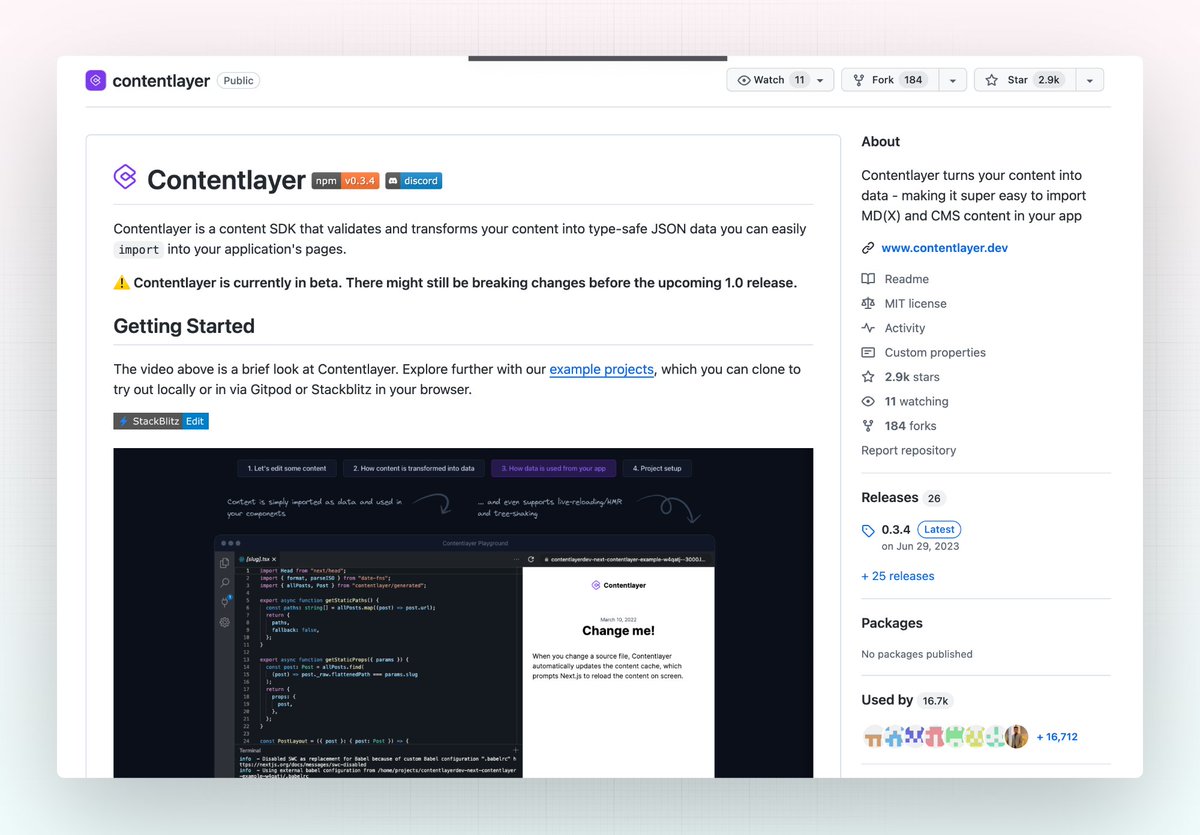Click the 'Change me!' heading in preview
The width and height of the screenshot is (1200, 835).
[618, 631]
